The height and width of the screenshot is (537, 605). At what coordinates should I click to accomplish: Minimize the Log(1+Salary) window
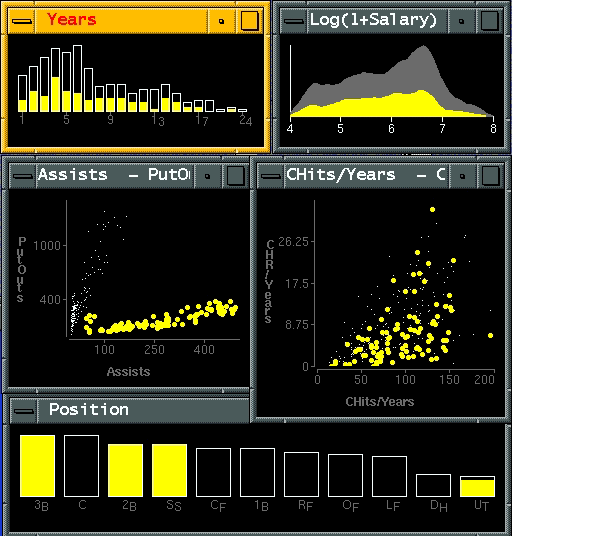(460, 19)
